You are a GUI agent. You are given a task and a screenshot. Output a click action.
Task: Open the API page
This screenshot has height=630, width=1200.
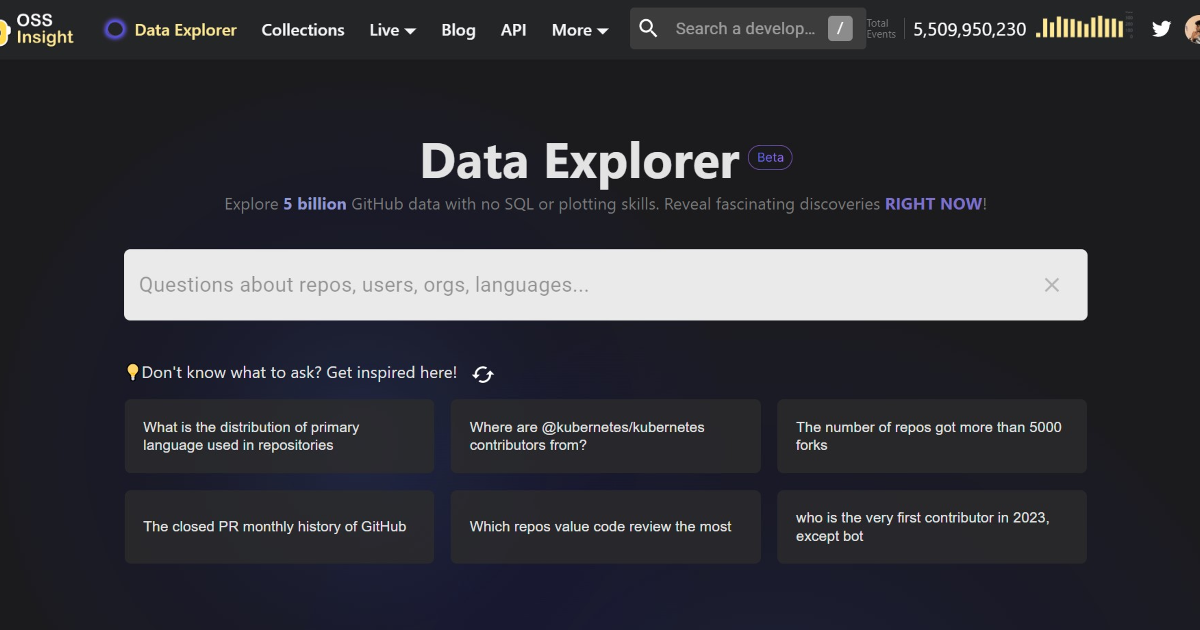pyautogui.click(x=513, y=30)
